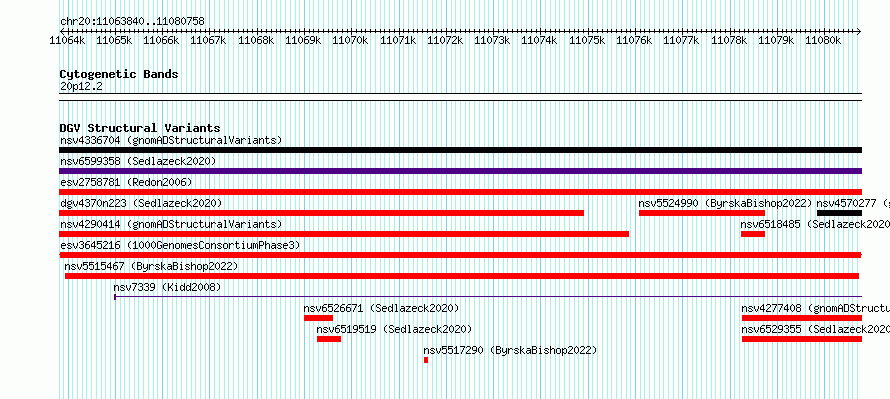Click the 11067k ruler tick label

[x=209, y=40]
